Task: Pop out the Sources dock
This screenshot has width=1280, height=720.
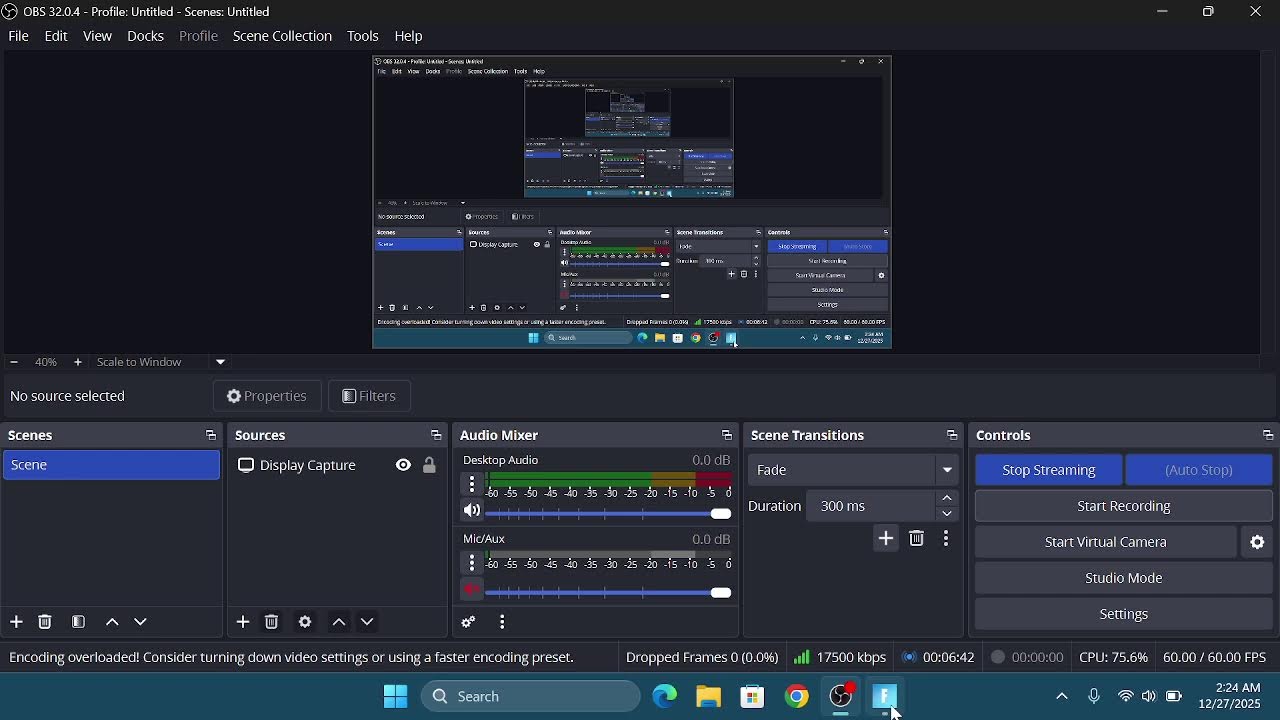Action: pos(436,435)
